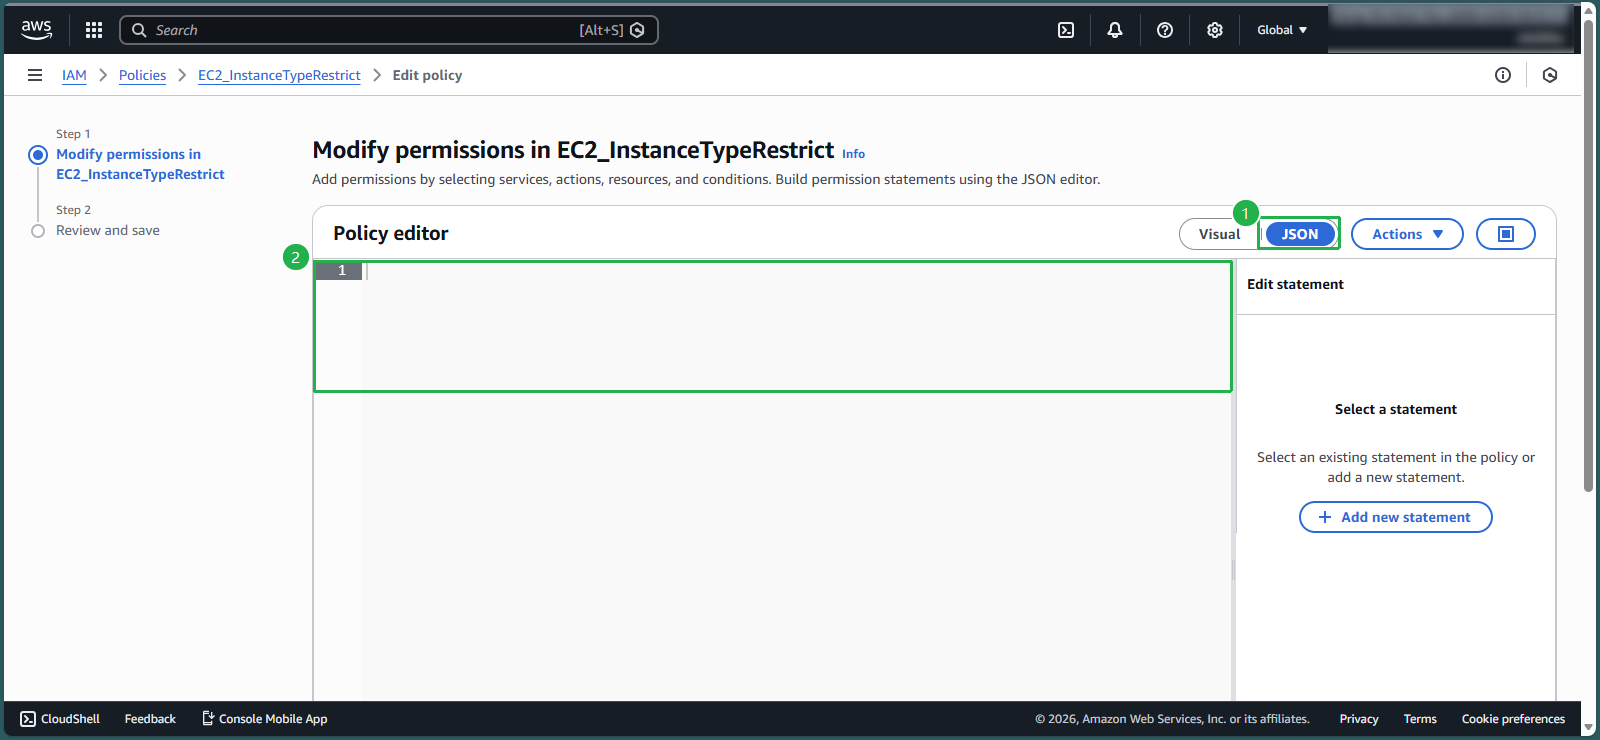Select the Step 1 Modify permissions radio
Screen dimensions: 1600x740
[x=38, y=155]
